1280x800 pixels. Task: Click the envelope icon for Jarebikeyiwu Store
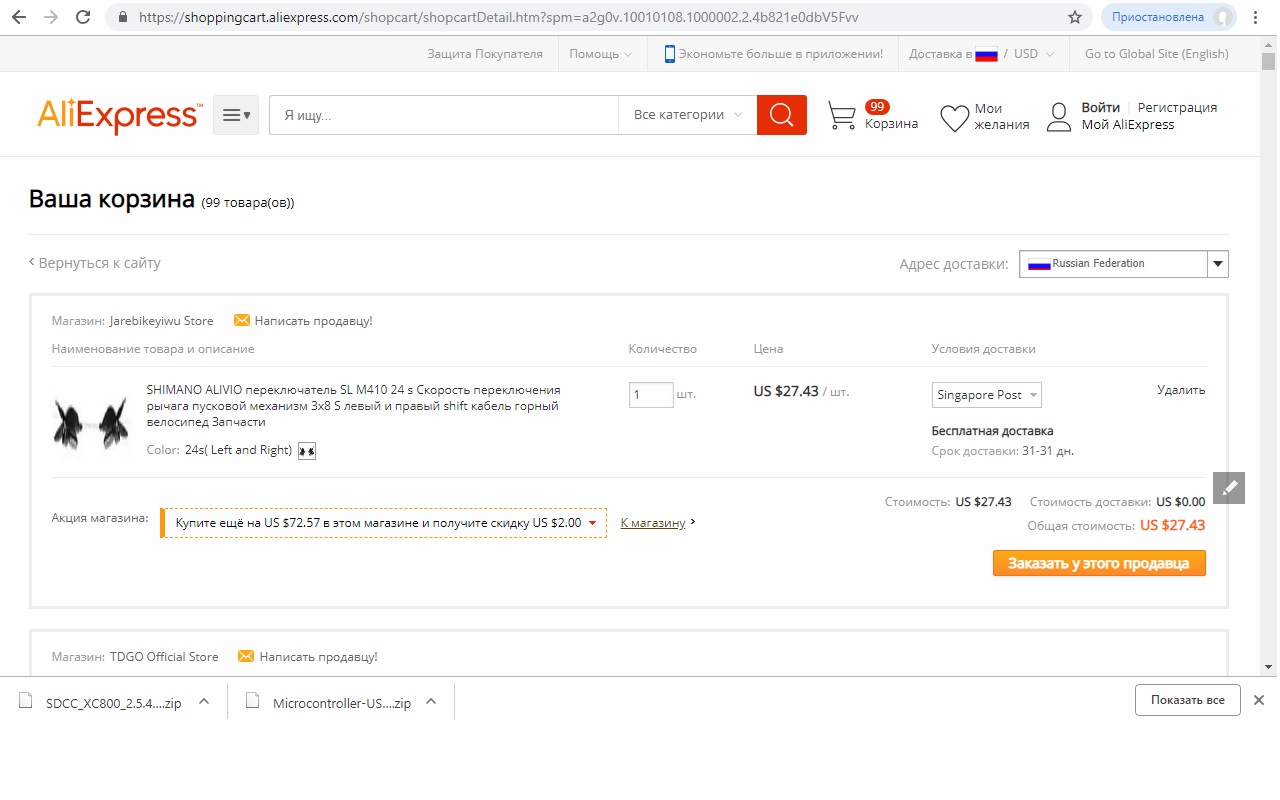click(x=241, y=321)
